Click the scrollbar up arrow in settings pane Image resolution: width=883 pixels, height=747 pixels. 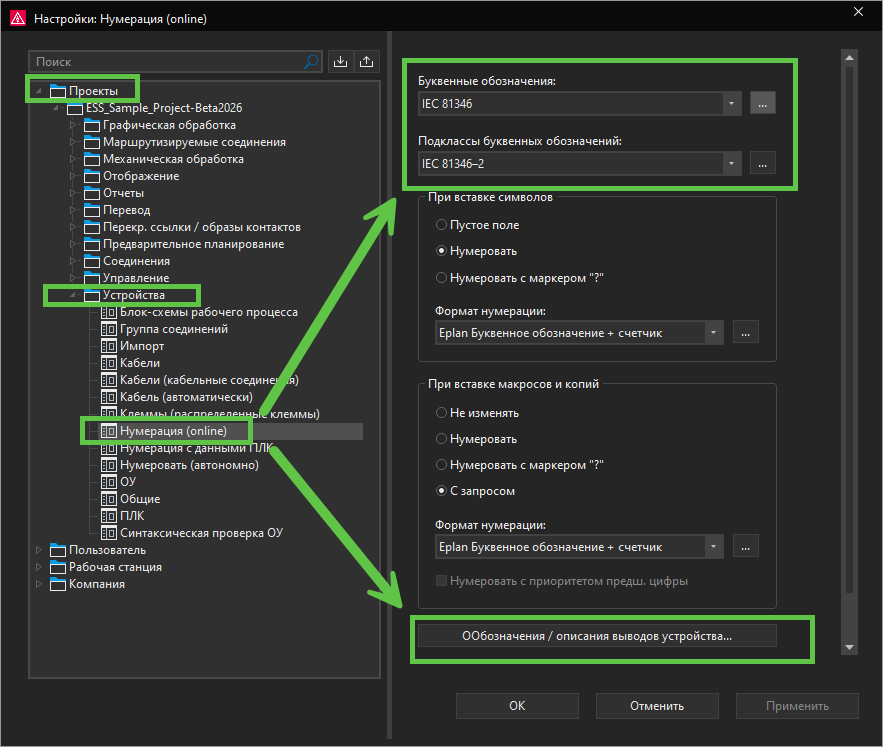click(x=849, y=57)
